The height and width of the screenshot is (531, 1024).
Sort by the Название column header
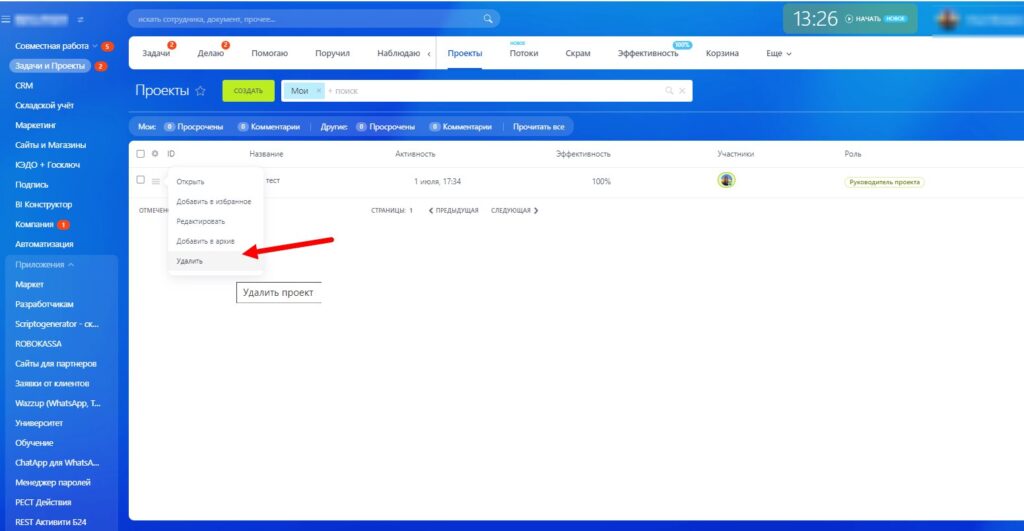pyautogui.click(x=266, y=154)
